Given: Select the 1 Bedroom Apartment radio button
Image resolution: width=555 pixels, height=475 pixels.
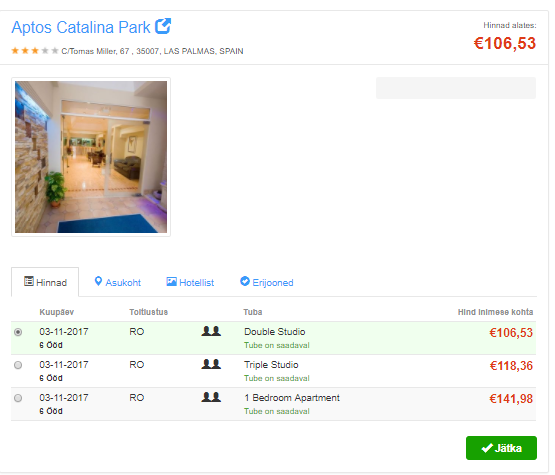Looking at the screenshot, I should [18, 398].
